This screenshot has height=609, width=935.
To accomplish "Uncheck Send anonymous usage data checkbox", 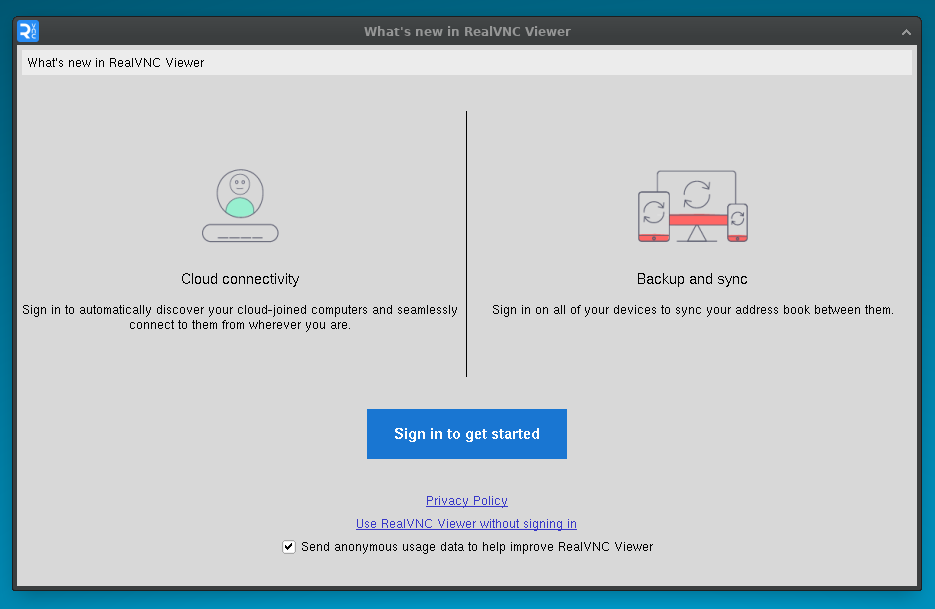I will pos(289,546).
